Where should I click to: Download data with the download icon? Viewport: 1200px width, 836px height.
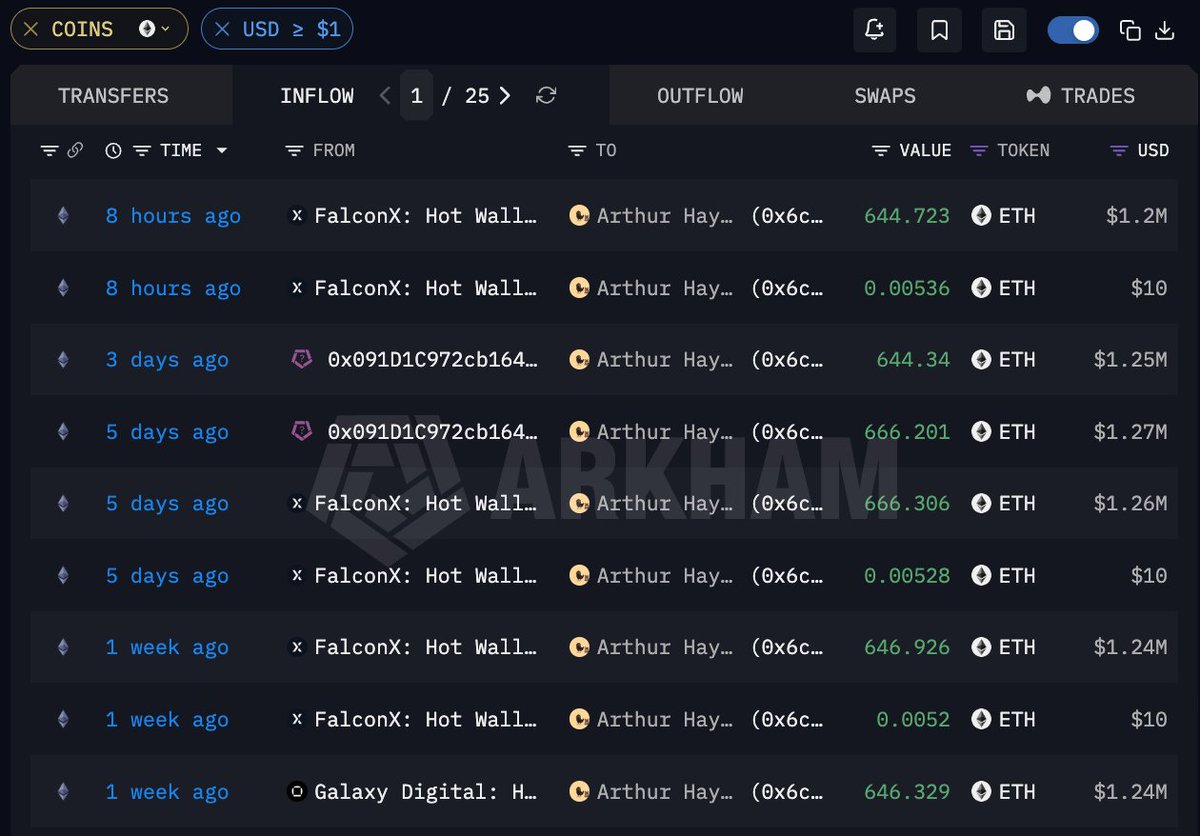(1164, 30)
